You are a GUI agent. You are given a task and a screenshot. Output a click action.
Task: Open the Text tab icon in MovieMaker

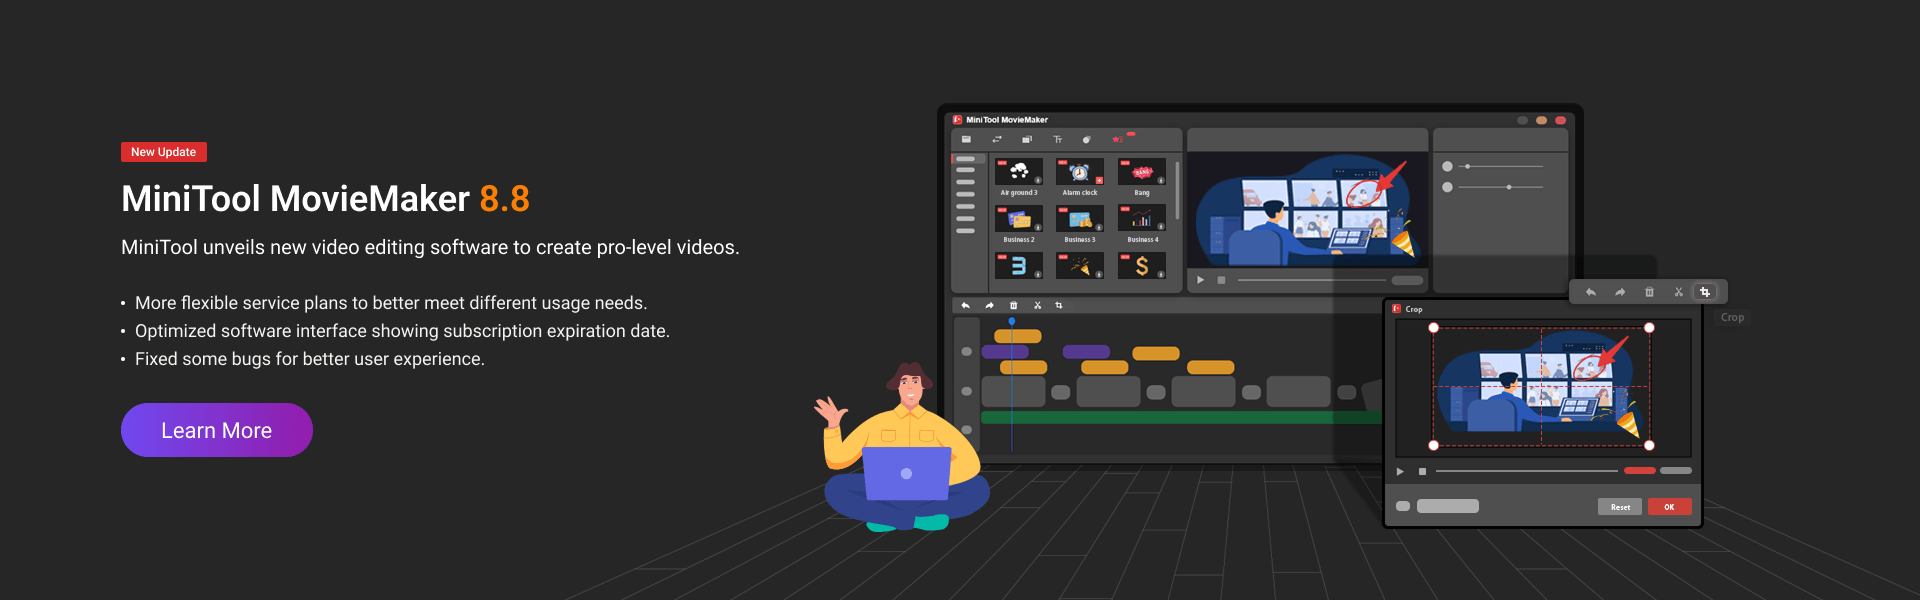(x=1057, y=140)
